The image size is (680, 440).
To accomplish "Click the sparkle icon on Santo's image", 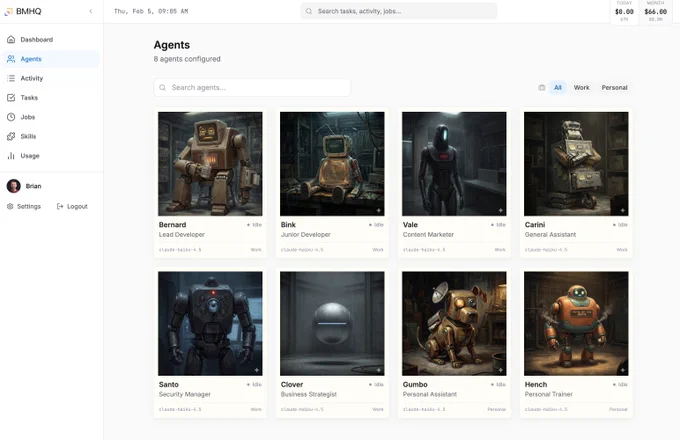I will click(257, 370).
